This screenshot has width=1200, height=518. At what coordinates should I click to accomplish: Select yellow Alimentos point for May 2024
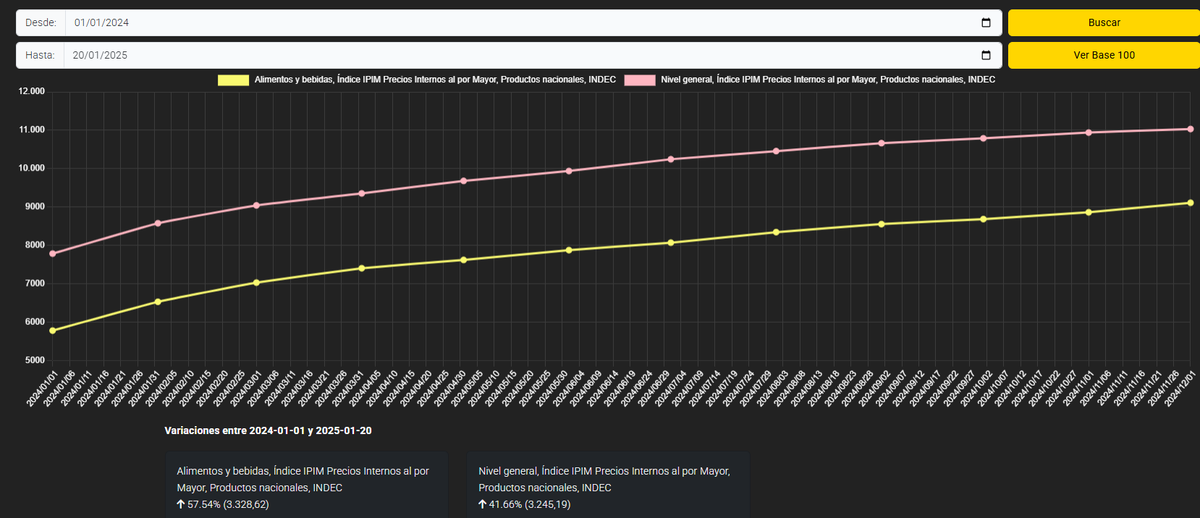point(463,260)
